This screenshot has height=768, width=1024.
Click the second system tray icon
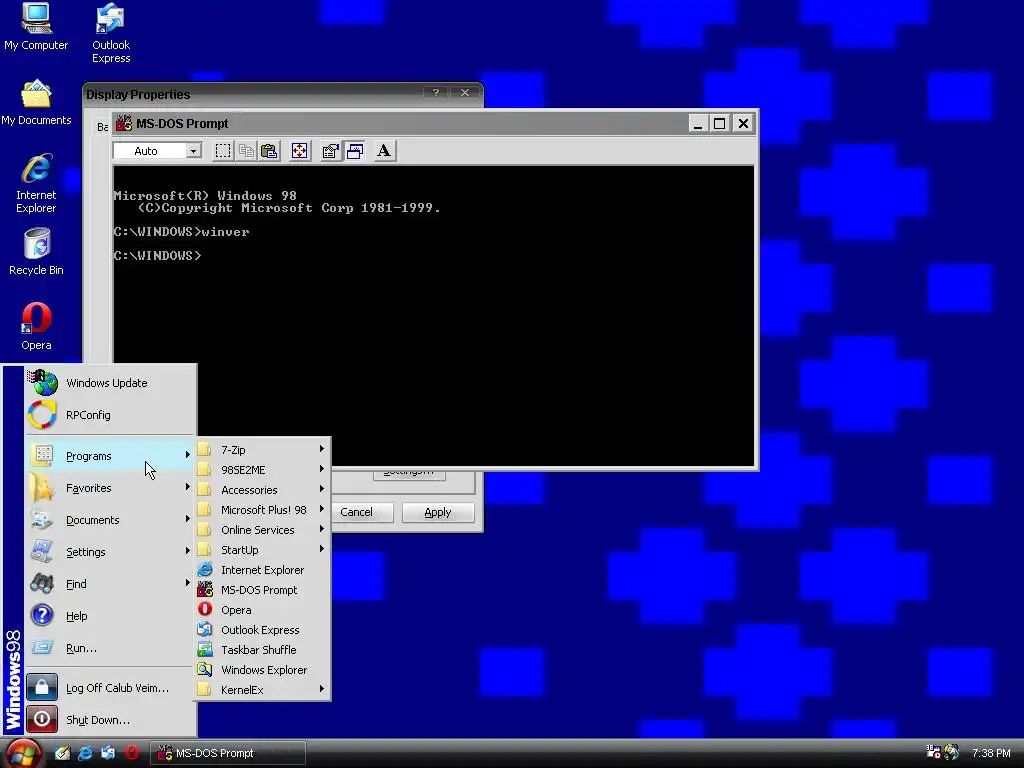(952, 752)
